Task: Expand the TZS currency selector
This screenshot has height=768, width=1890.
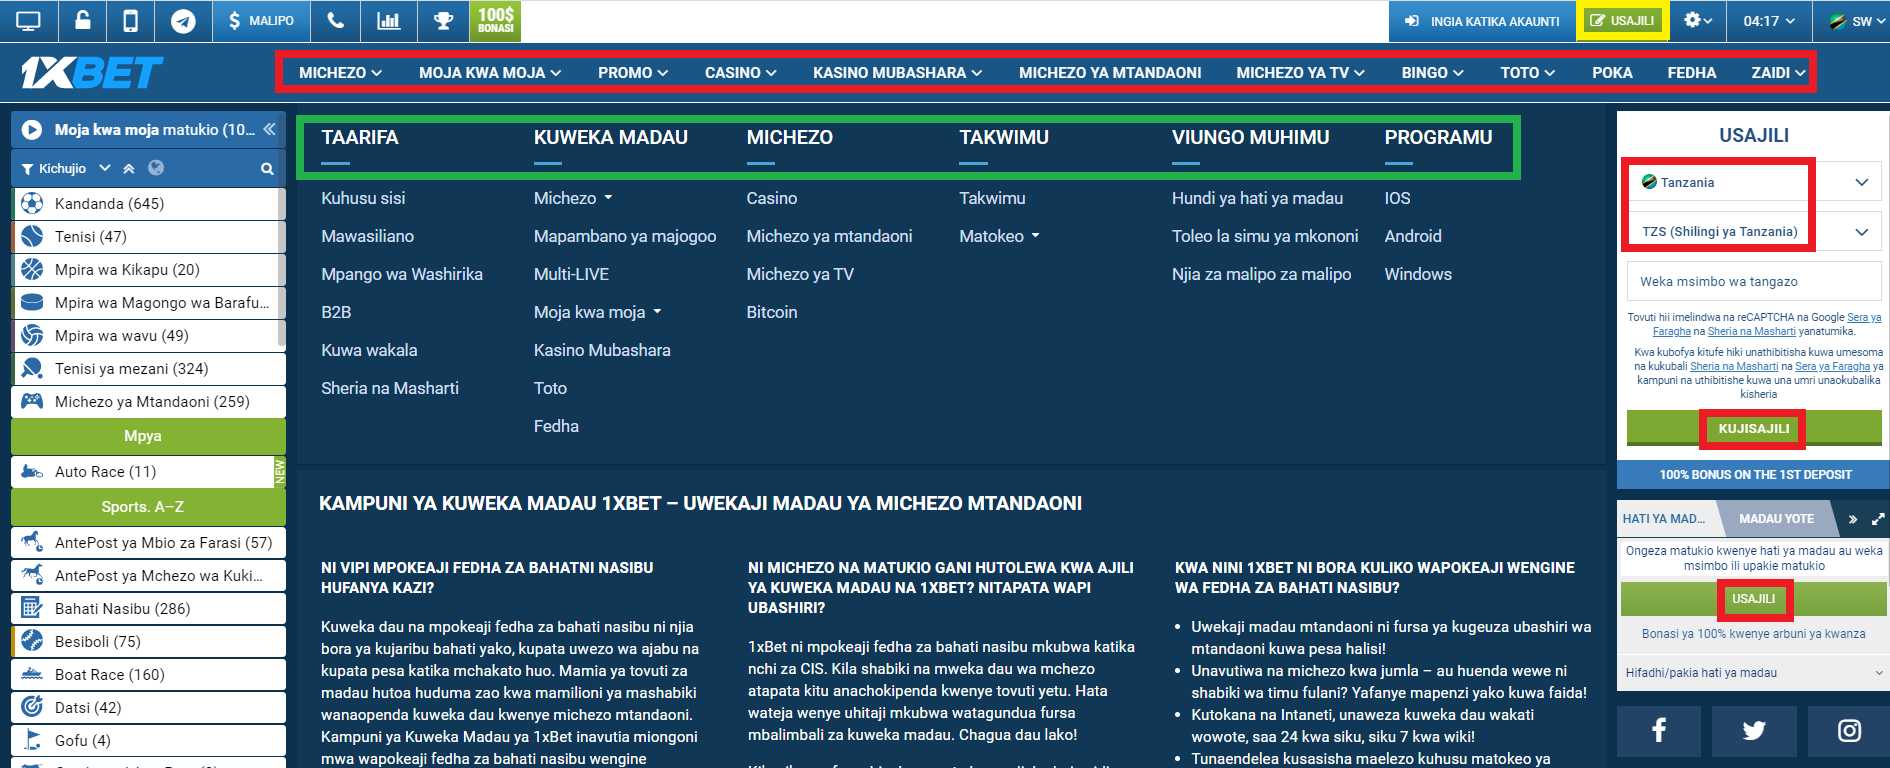Action: (1753, 232)
